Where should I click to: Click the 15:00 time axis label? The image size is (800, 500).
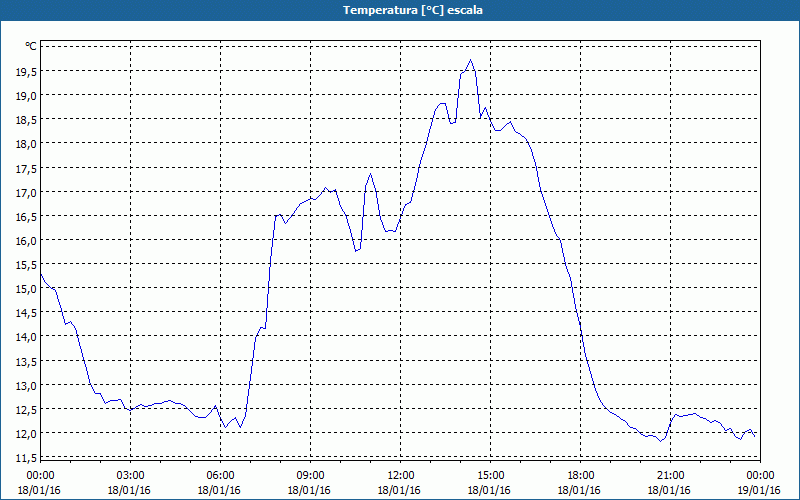click(x=490, y=476)
